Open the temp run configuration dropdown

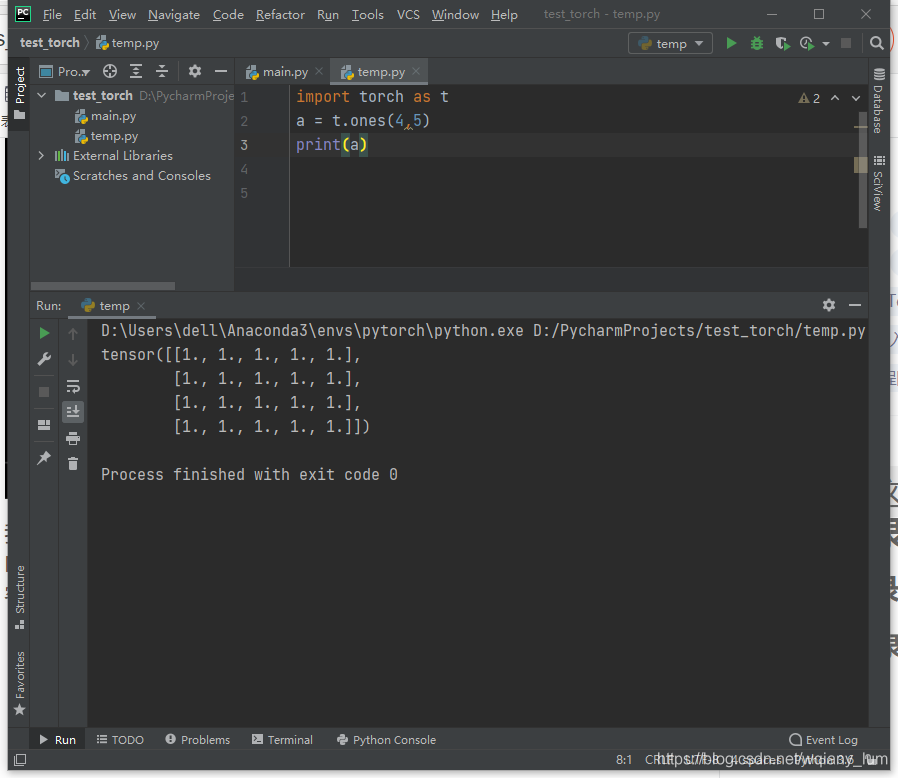pyautogui.click(x=670, y=44)
